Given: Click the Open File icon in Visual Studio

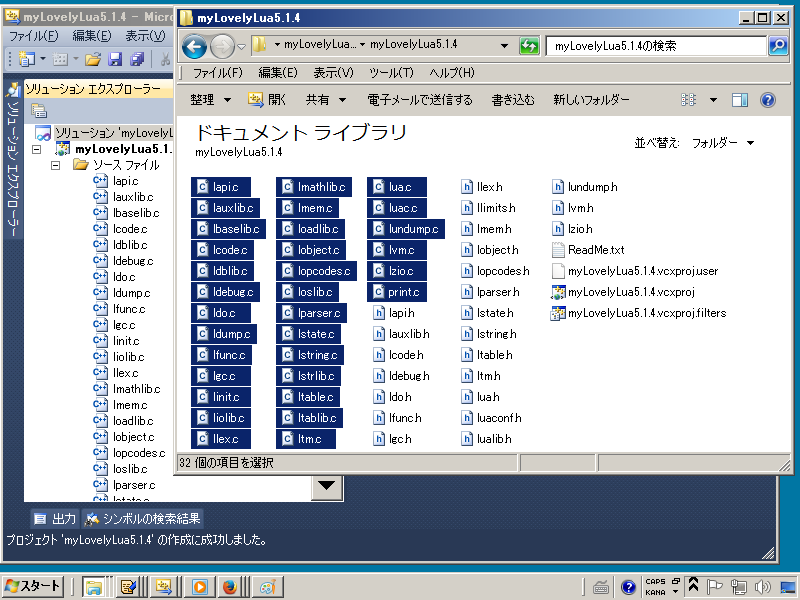Looking at the screenshot, I should tap(93, 60).
